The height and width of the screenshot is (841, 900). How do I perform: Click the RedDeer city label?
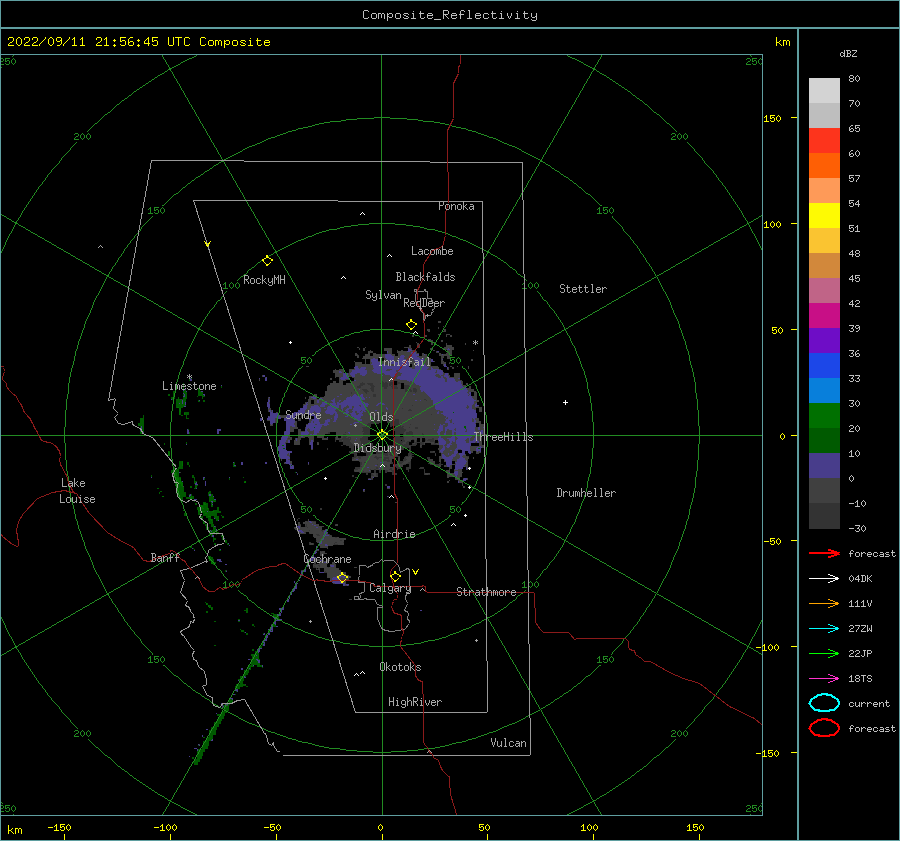424,303
